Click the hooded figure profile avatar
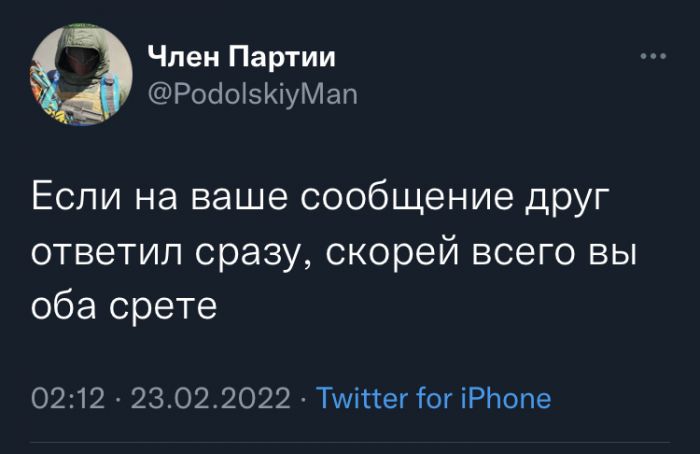This screenshot has width=700, height=454. point(82,75)
